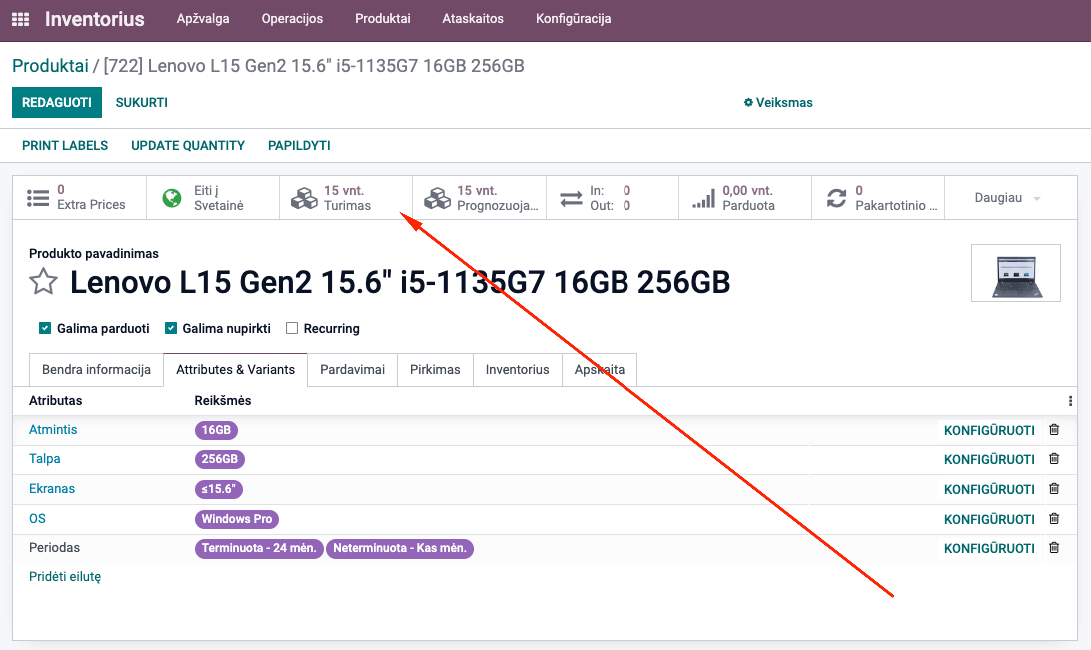Click the Extra Prices list icon
The image size is (1091, 650).
38,198
